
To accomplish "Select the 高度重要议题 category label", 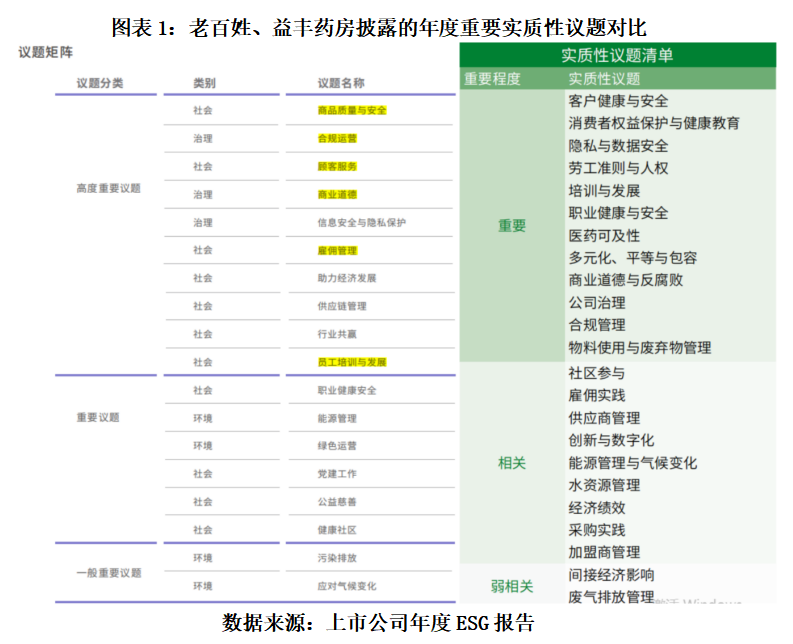I will 108,189.
